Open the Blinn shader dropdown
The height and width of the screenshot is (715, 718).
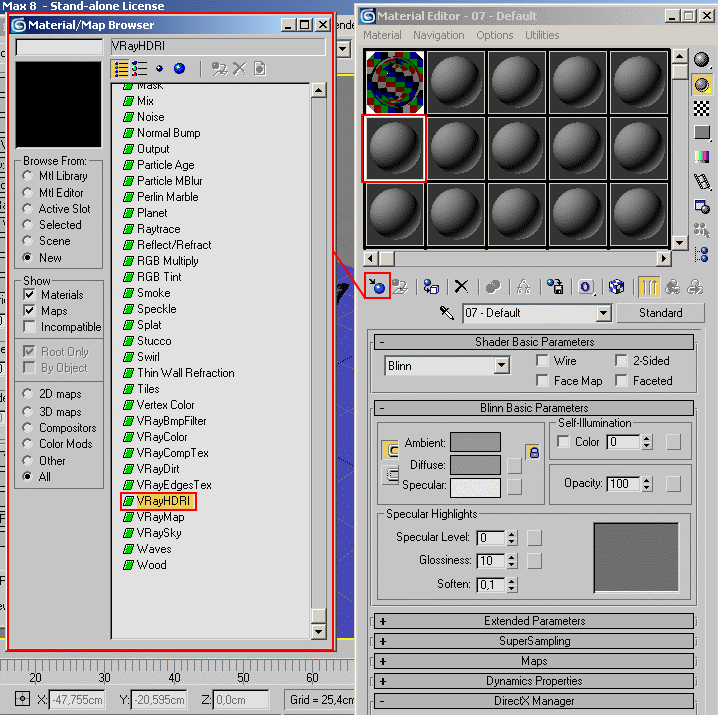tap(502, 366)
